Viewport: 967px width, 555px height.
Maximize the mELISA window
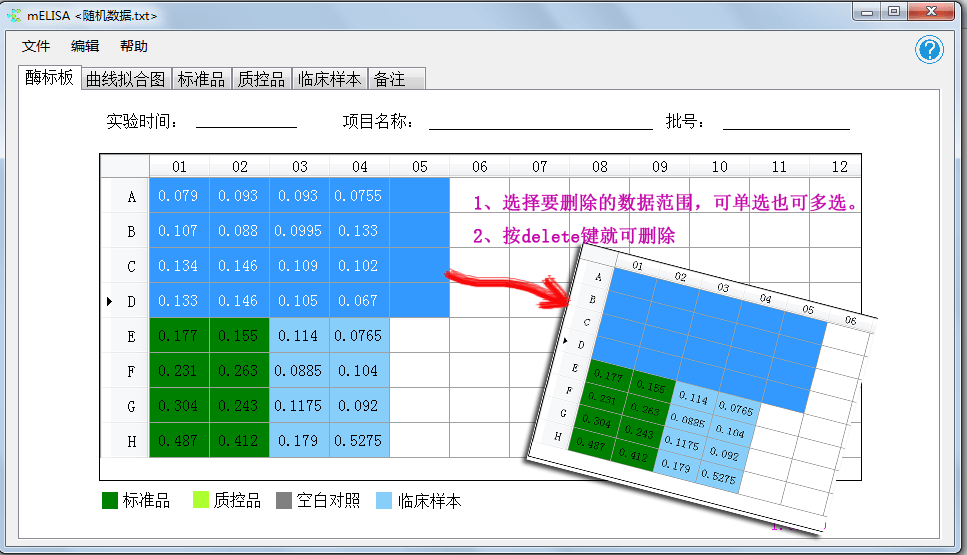pos(894,12)
